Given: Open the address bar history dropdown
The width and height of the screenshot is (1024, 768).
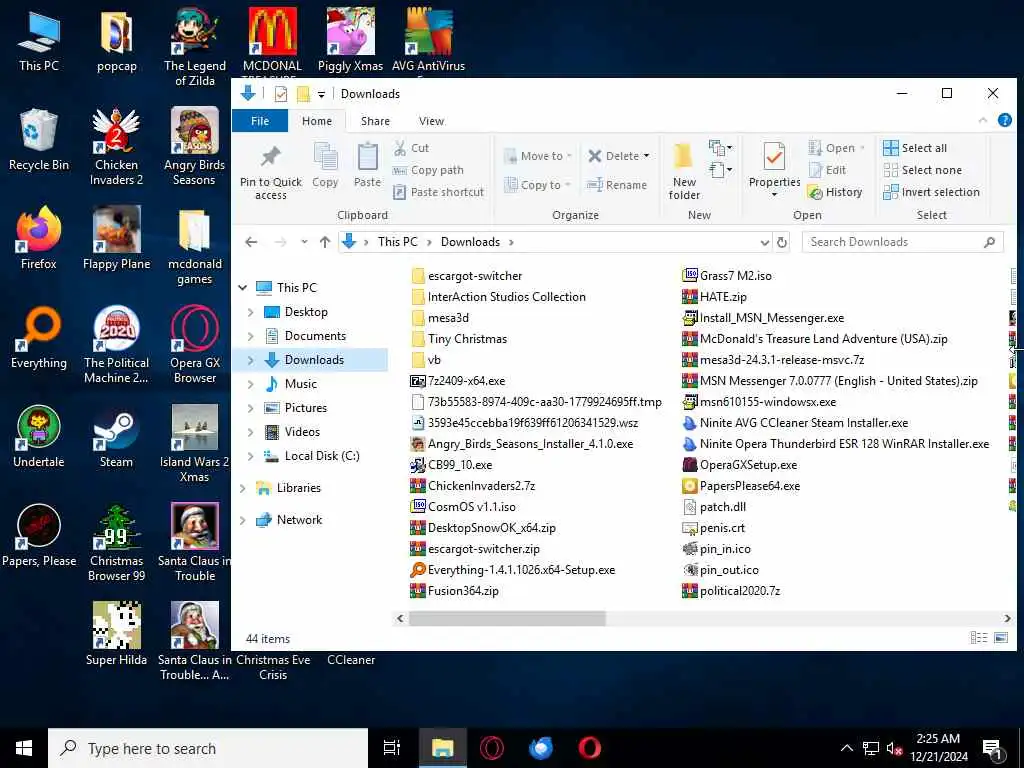Looking at the screenshot, I should click(765, 242).
